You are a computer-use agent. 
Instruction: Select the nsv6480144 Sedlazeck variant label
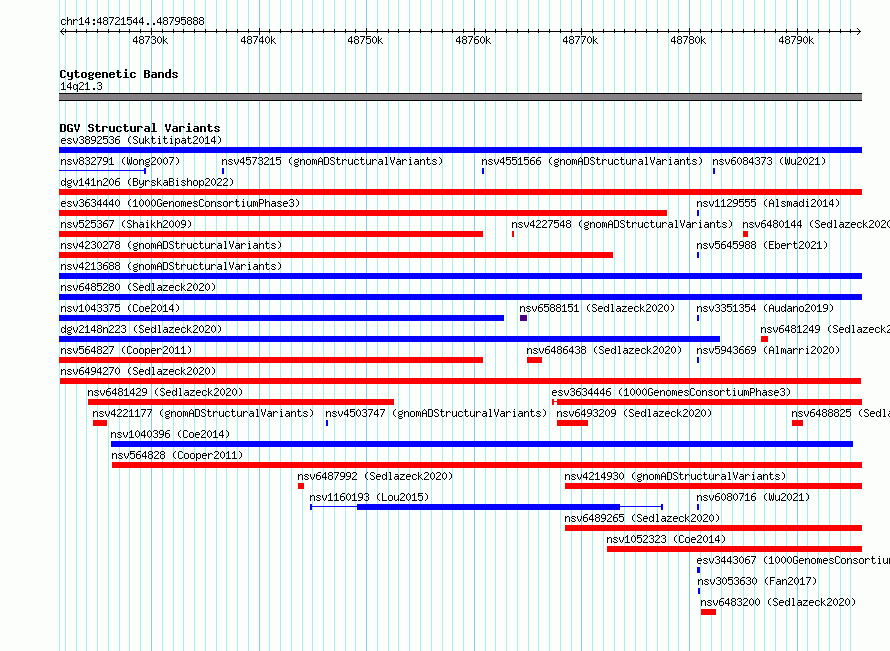pos(816,224)
